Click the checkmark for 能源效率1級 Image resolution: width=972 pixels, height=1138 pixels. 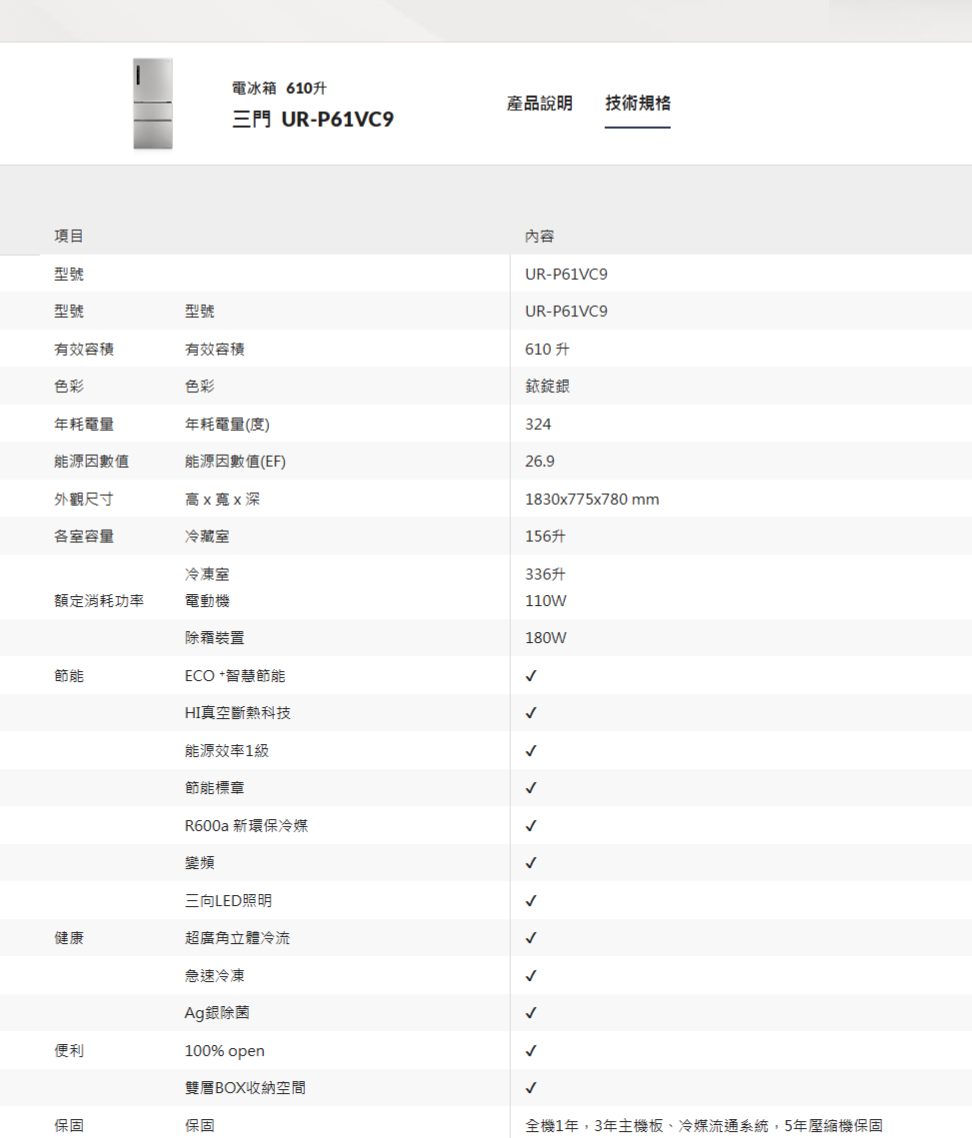531,750
